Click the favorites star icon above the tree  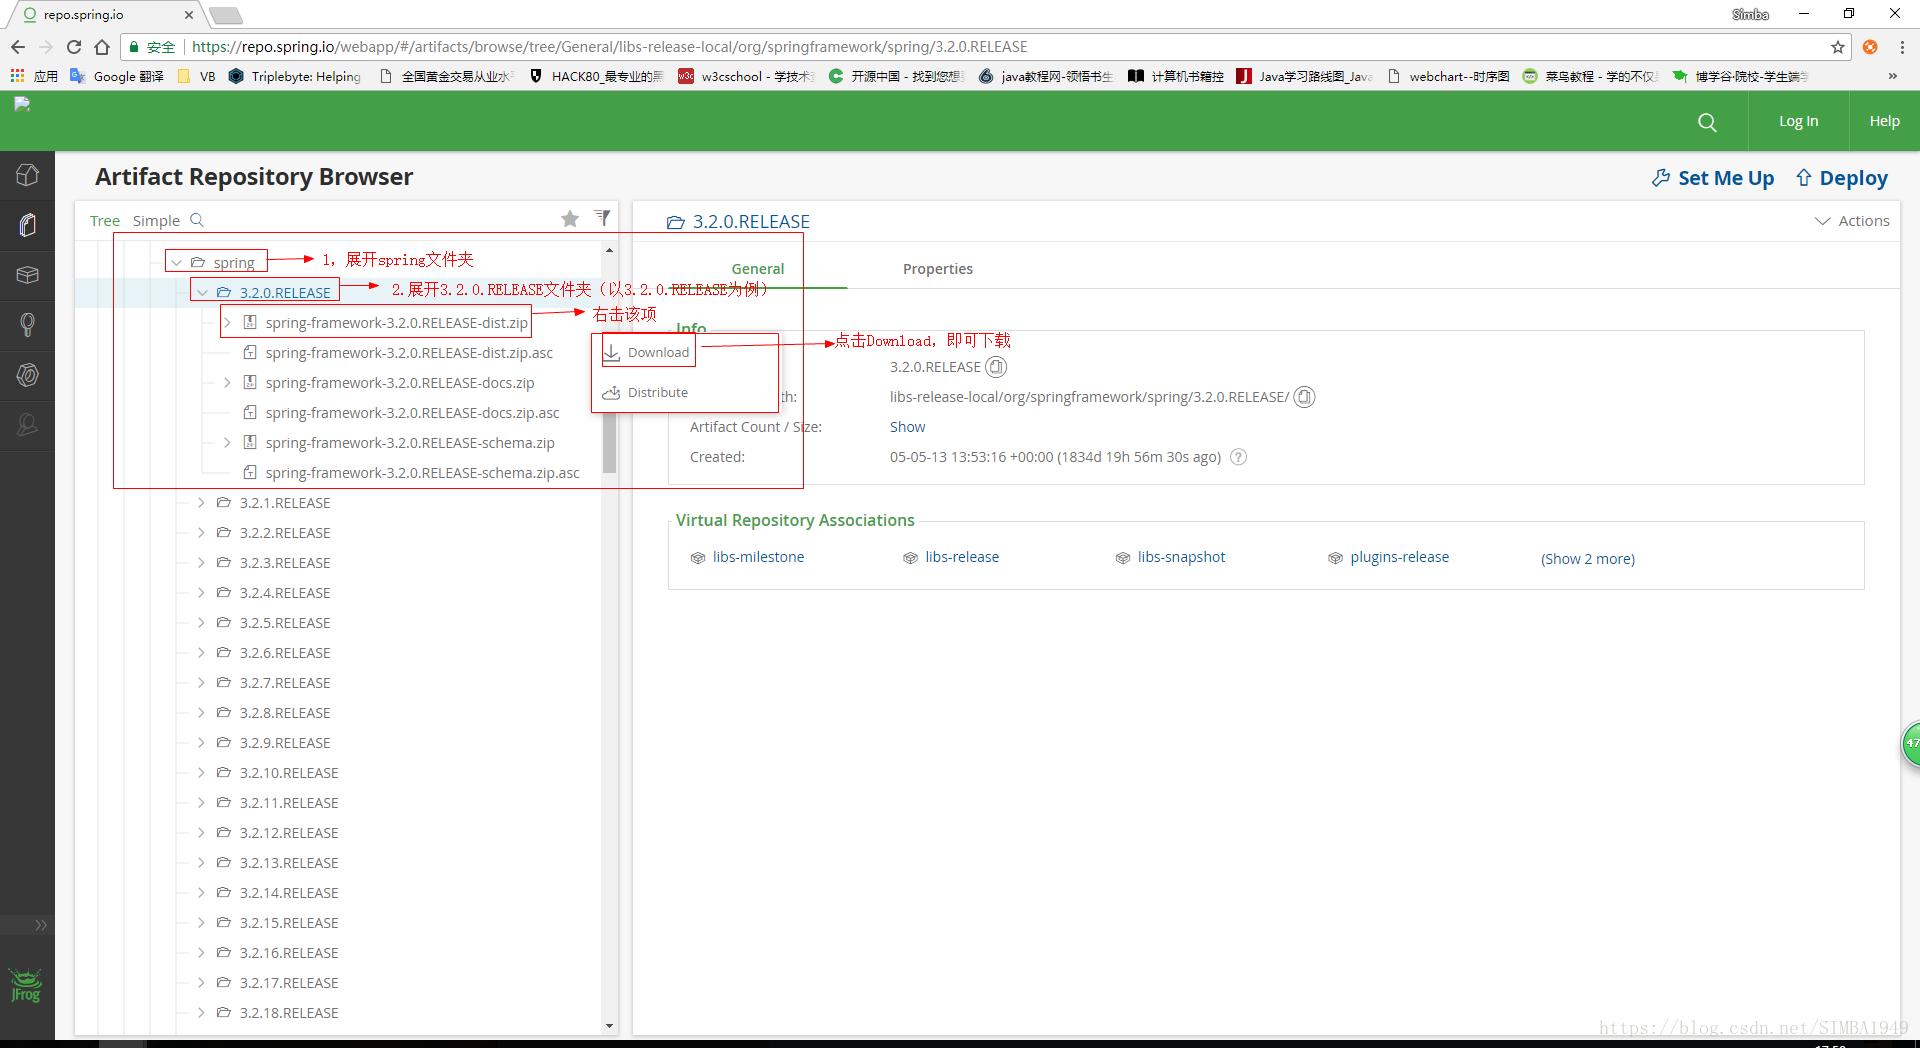pyautogui.click(x=570, y=218)
